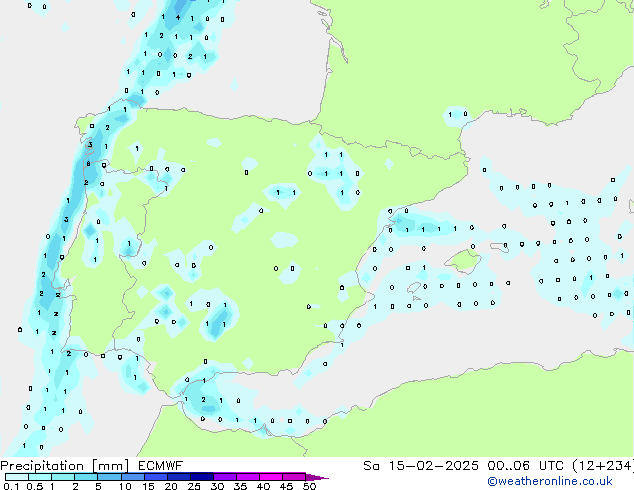Click the "25" legend scale label
Viewport: 634px width, 490px height.
point(194,486)
